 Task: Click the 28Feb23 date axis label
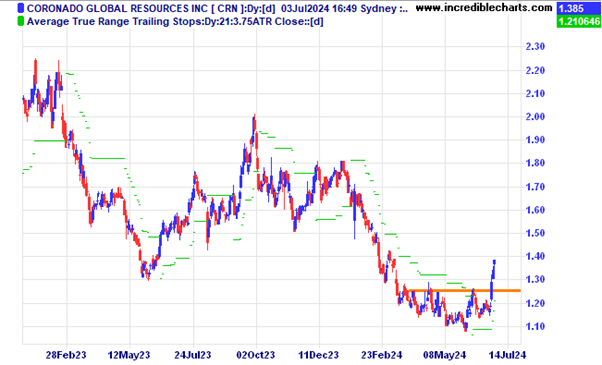tap(66, 355)
